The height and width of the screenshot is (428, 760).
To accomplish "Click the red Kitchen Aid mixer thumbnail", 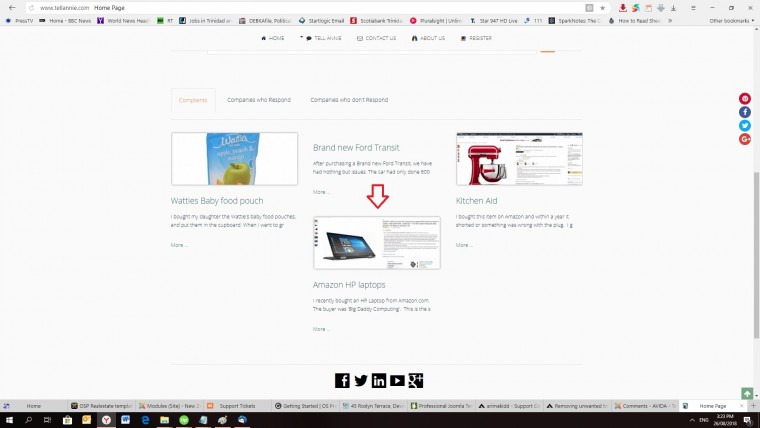I will click(x=519, y=159).
